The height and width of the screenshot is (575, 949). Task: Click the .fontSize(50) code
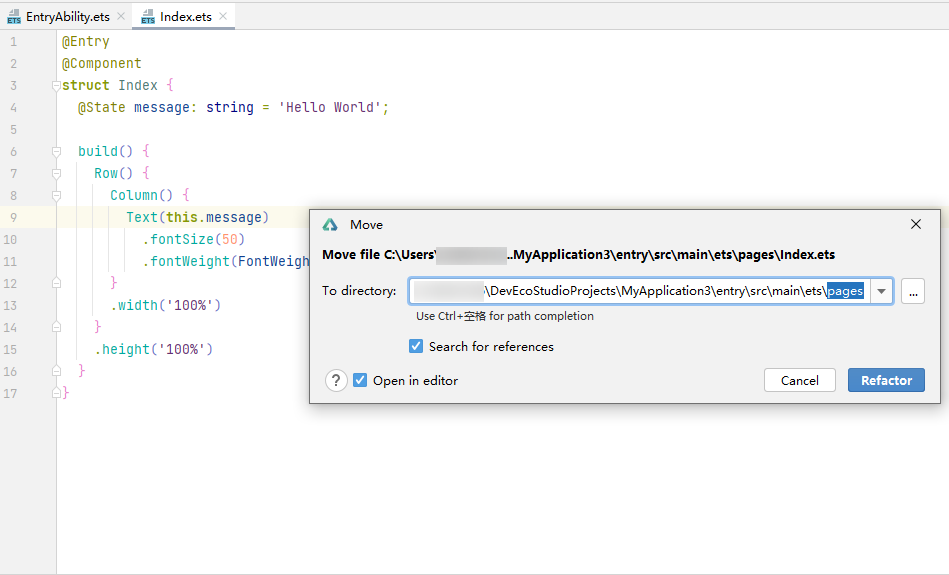[x=194, y=239]
